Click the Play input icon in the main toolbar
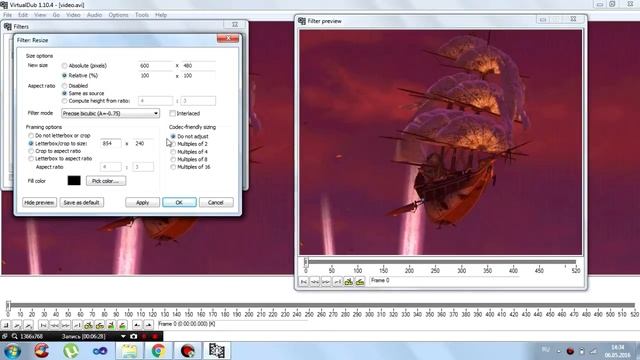The height and width of the screenshot is (360, 640). coord(17,325)
